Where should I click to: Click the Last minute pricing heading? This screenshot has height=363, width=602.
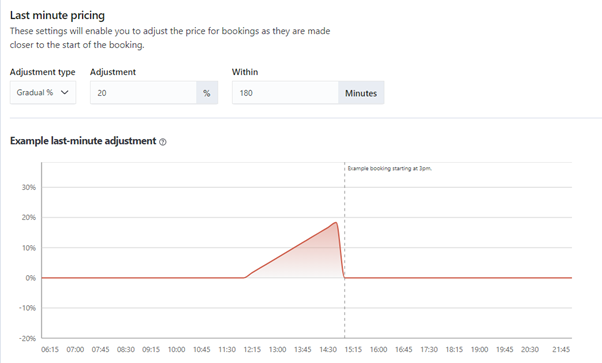[x=57, y=15]
